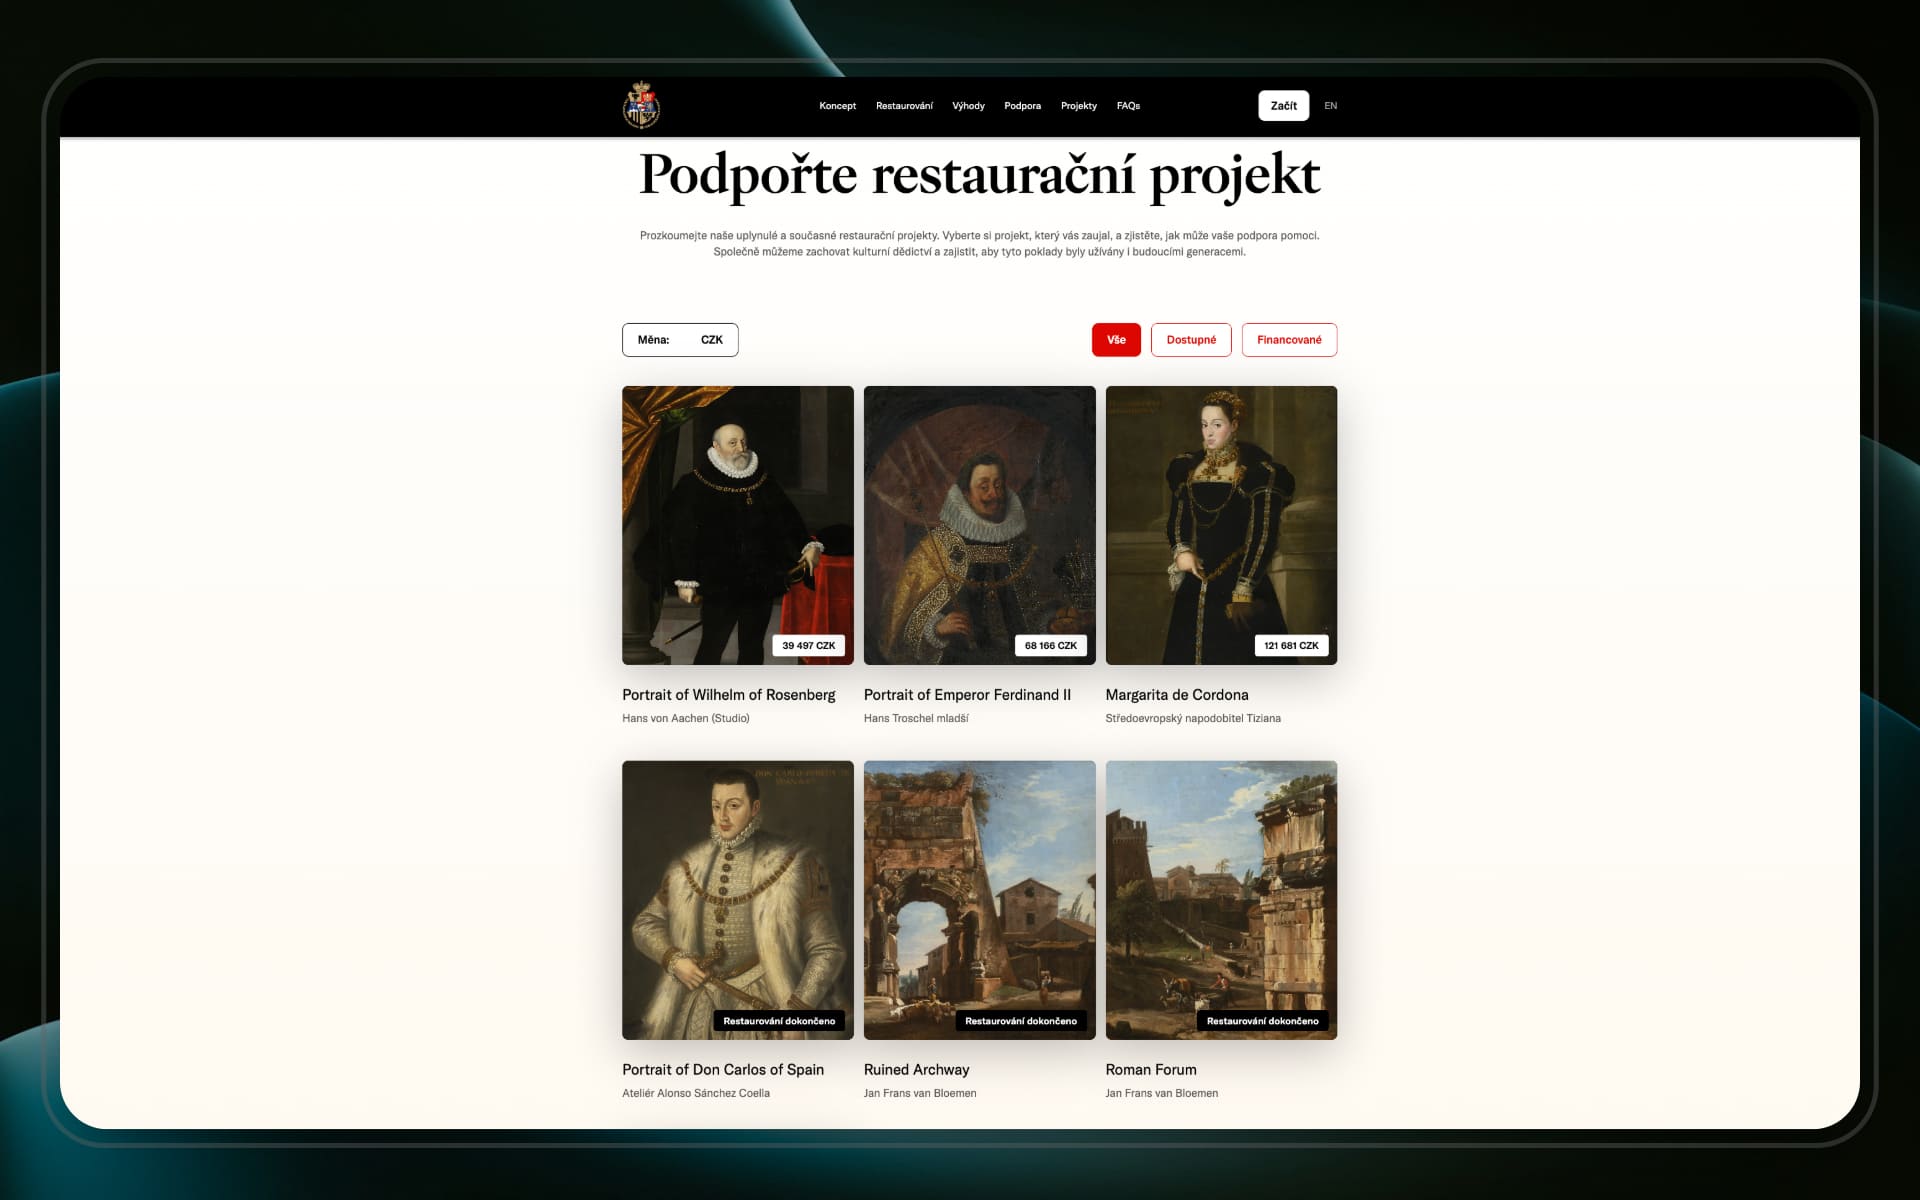Viewport: 1920px width, 1200px height.
Task: Open the Ruined Archway painting thumbnail
Action: pos(979,900)
